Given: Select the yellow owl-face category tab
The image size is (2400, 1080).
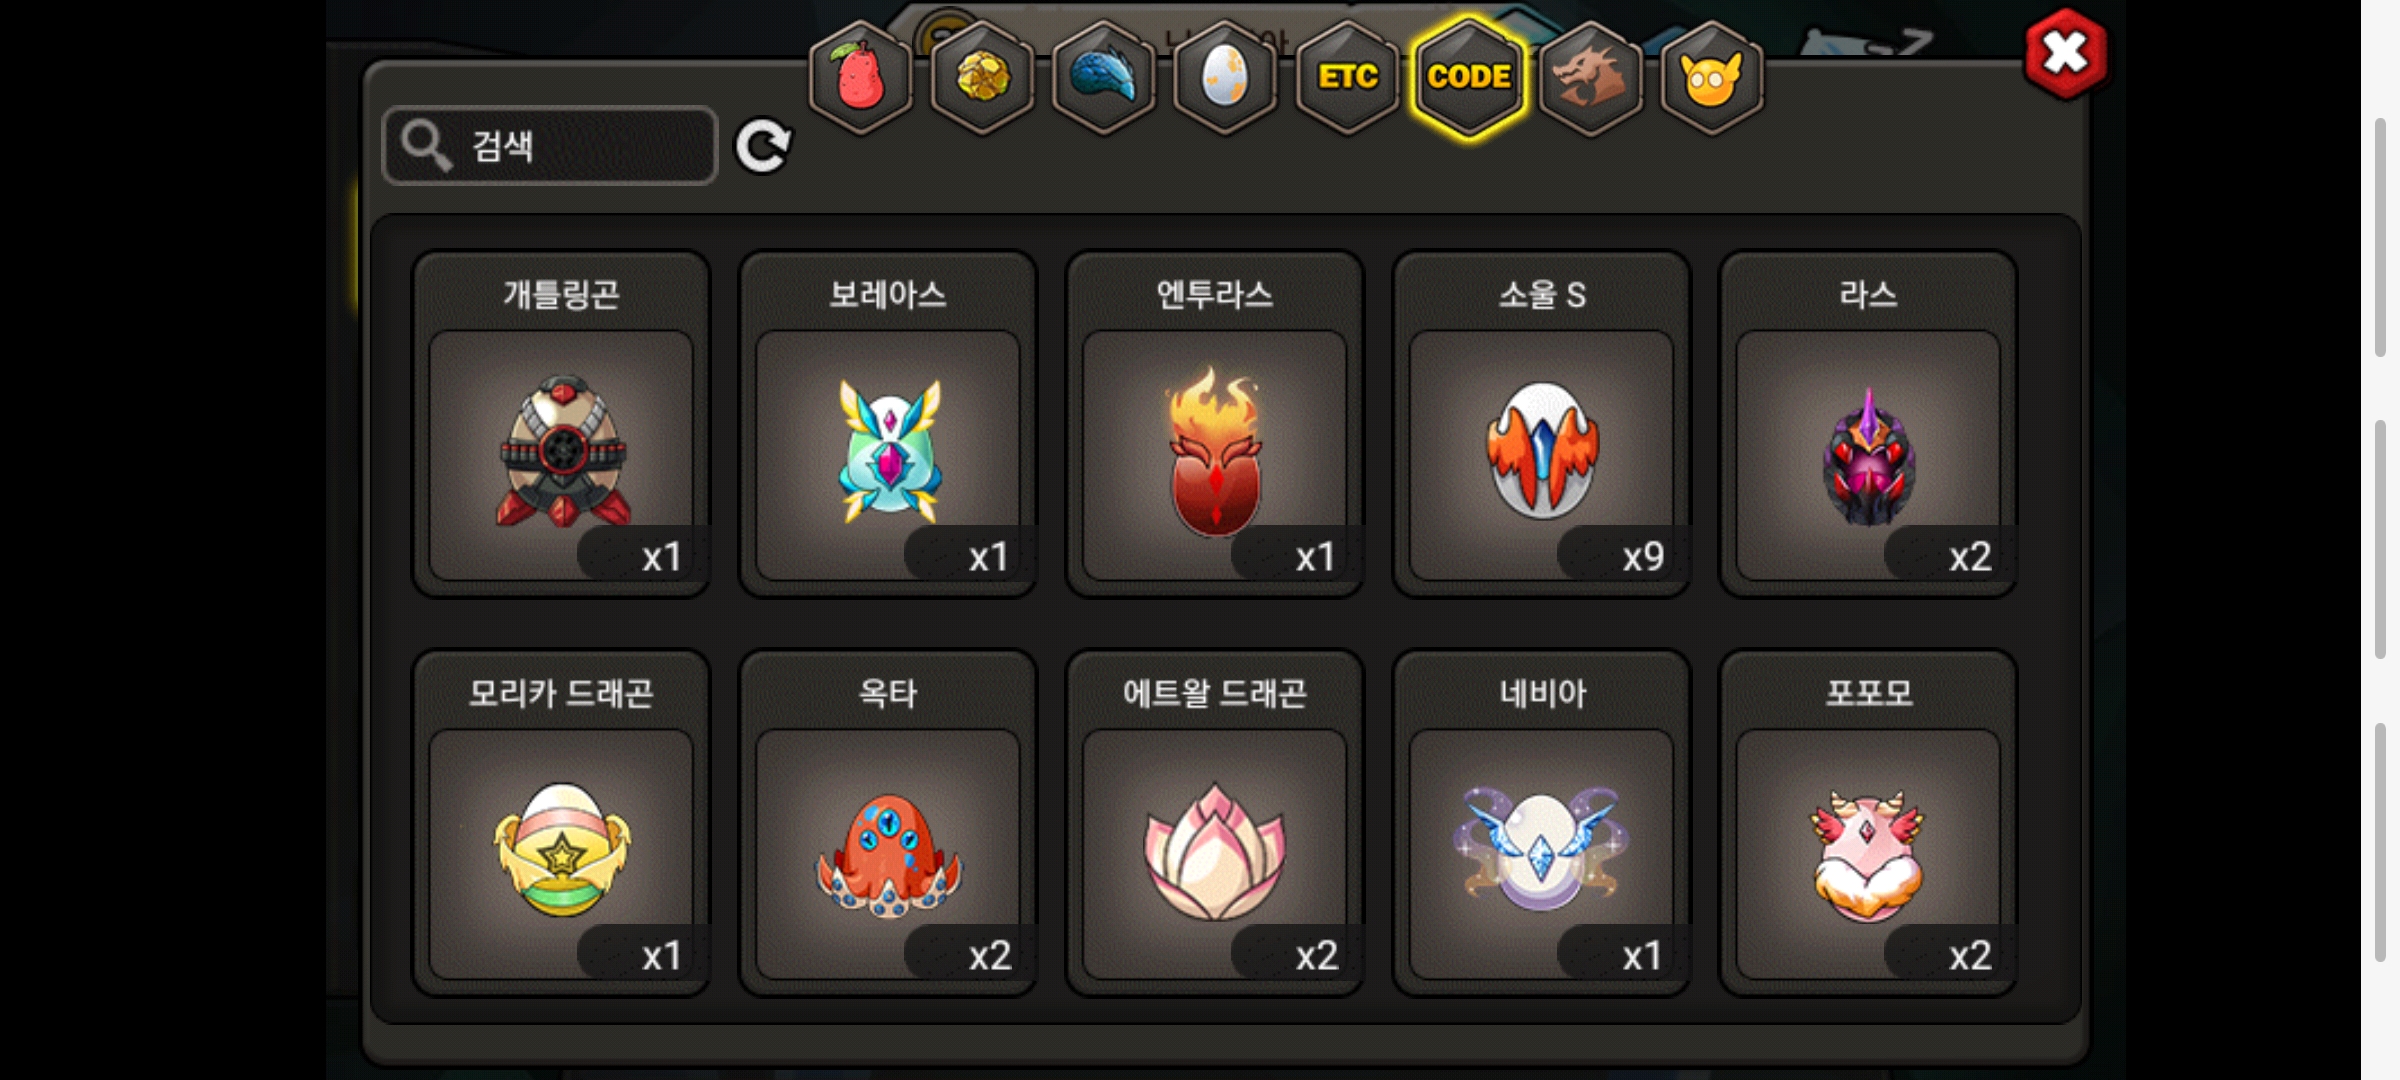Looking at the screenshot, I should 1712,77.
